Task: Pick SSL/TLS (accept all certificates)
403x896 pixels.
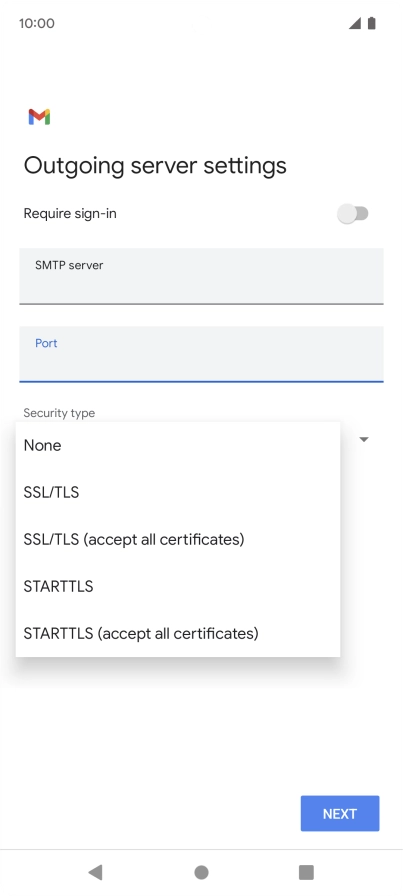Action: [178, 539]
